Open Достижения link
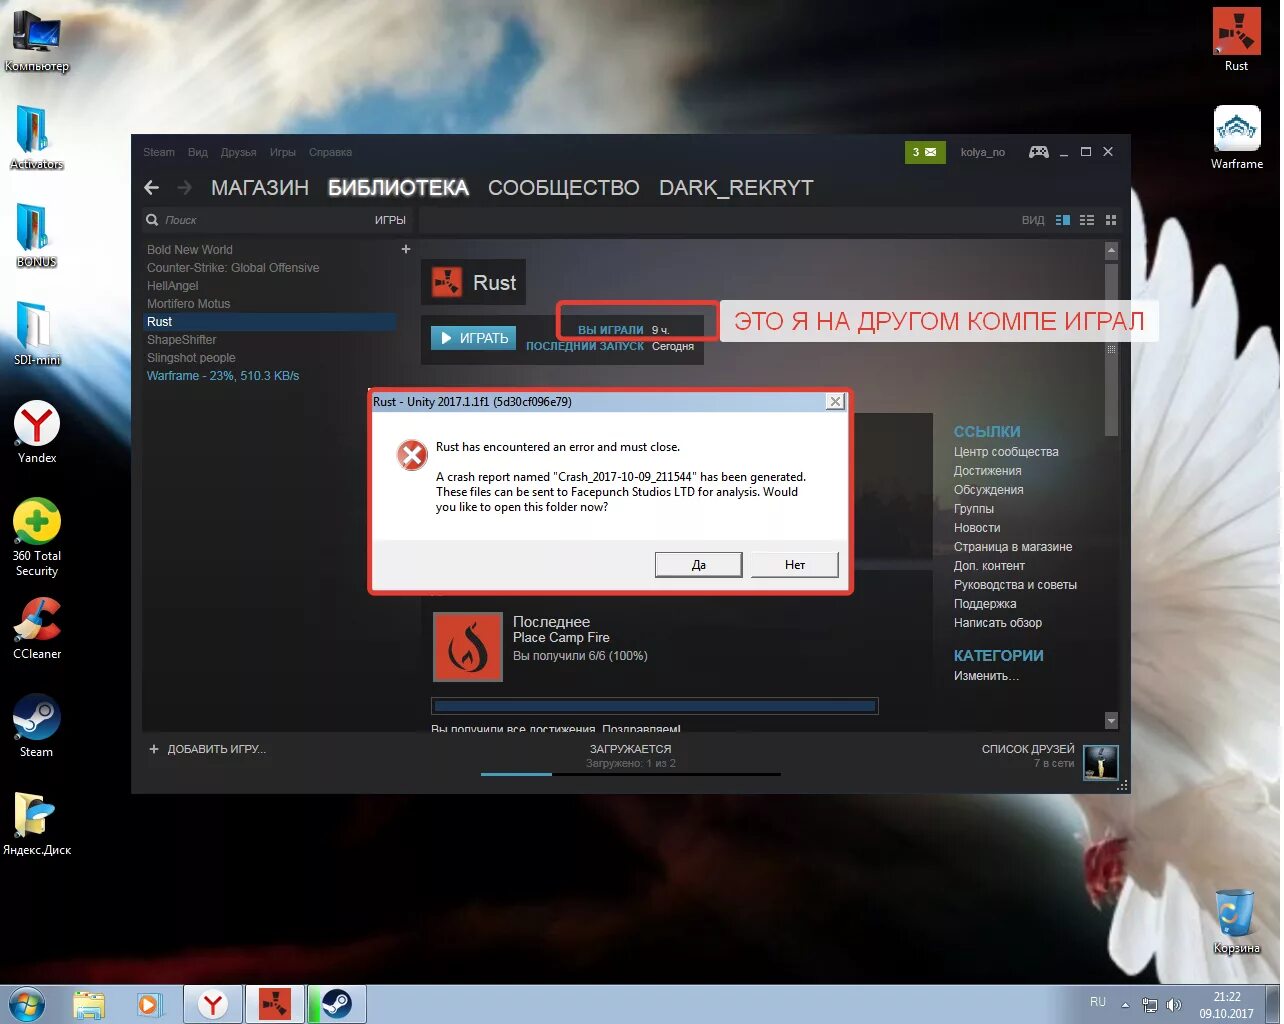1284x1024 pixels. pyautogui.click(x=987, y=471)
